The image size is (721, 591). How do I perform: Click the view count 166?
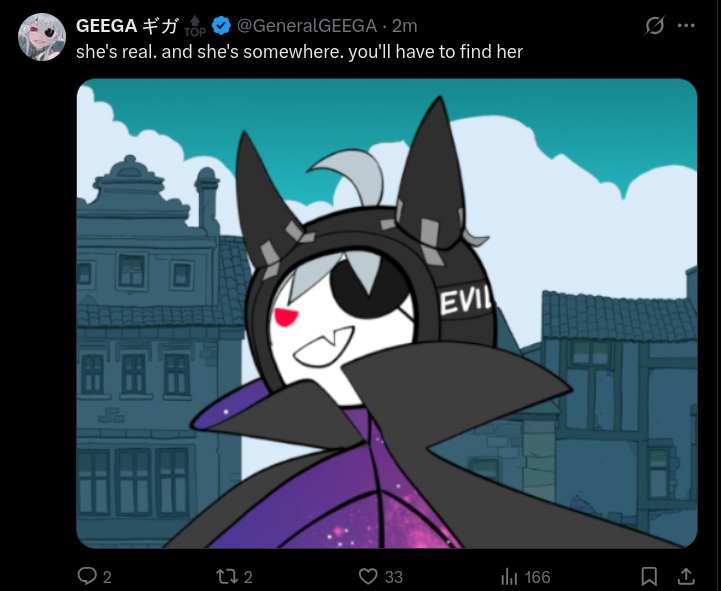pos(537,577)
